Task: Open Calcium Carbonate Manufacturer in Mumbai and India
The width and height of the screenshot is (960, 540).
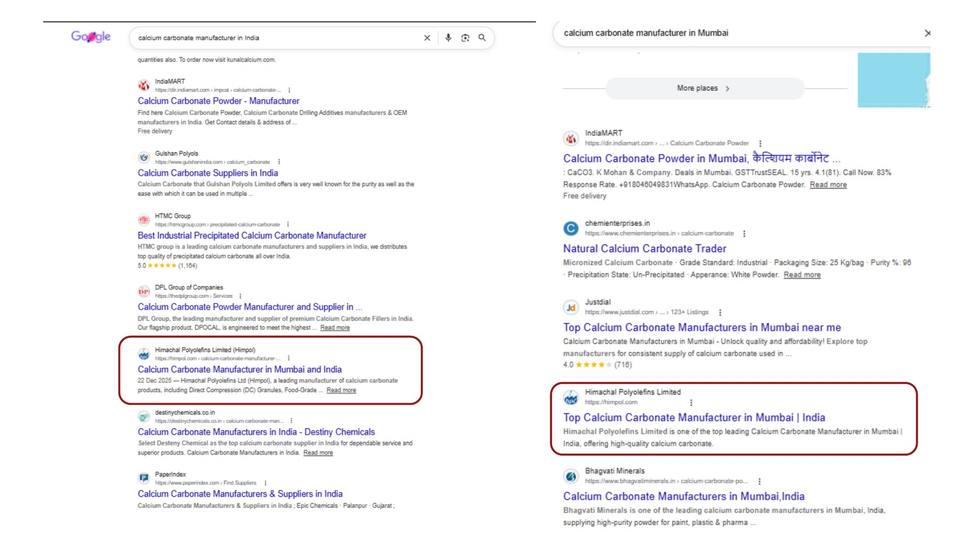Action: (239, 370)
